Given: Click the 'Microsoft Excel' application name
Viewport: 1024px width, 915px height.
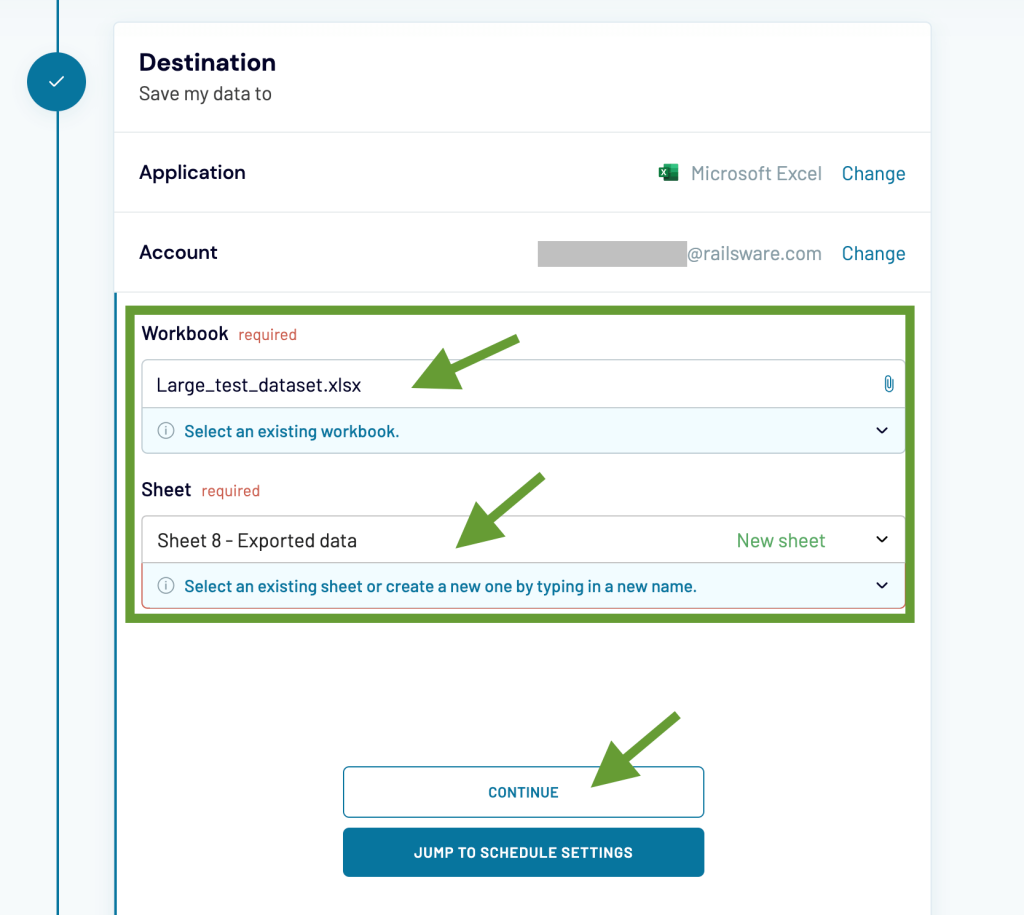Looking at the screenshot, I should pos(756,173).
